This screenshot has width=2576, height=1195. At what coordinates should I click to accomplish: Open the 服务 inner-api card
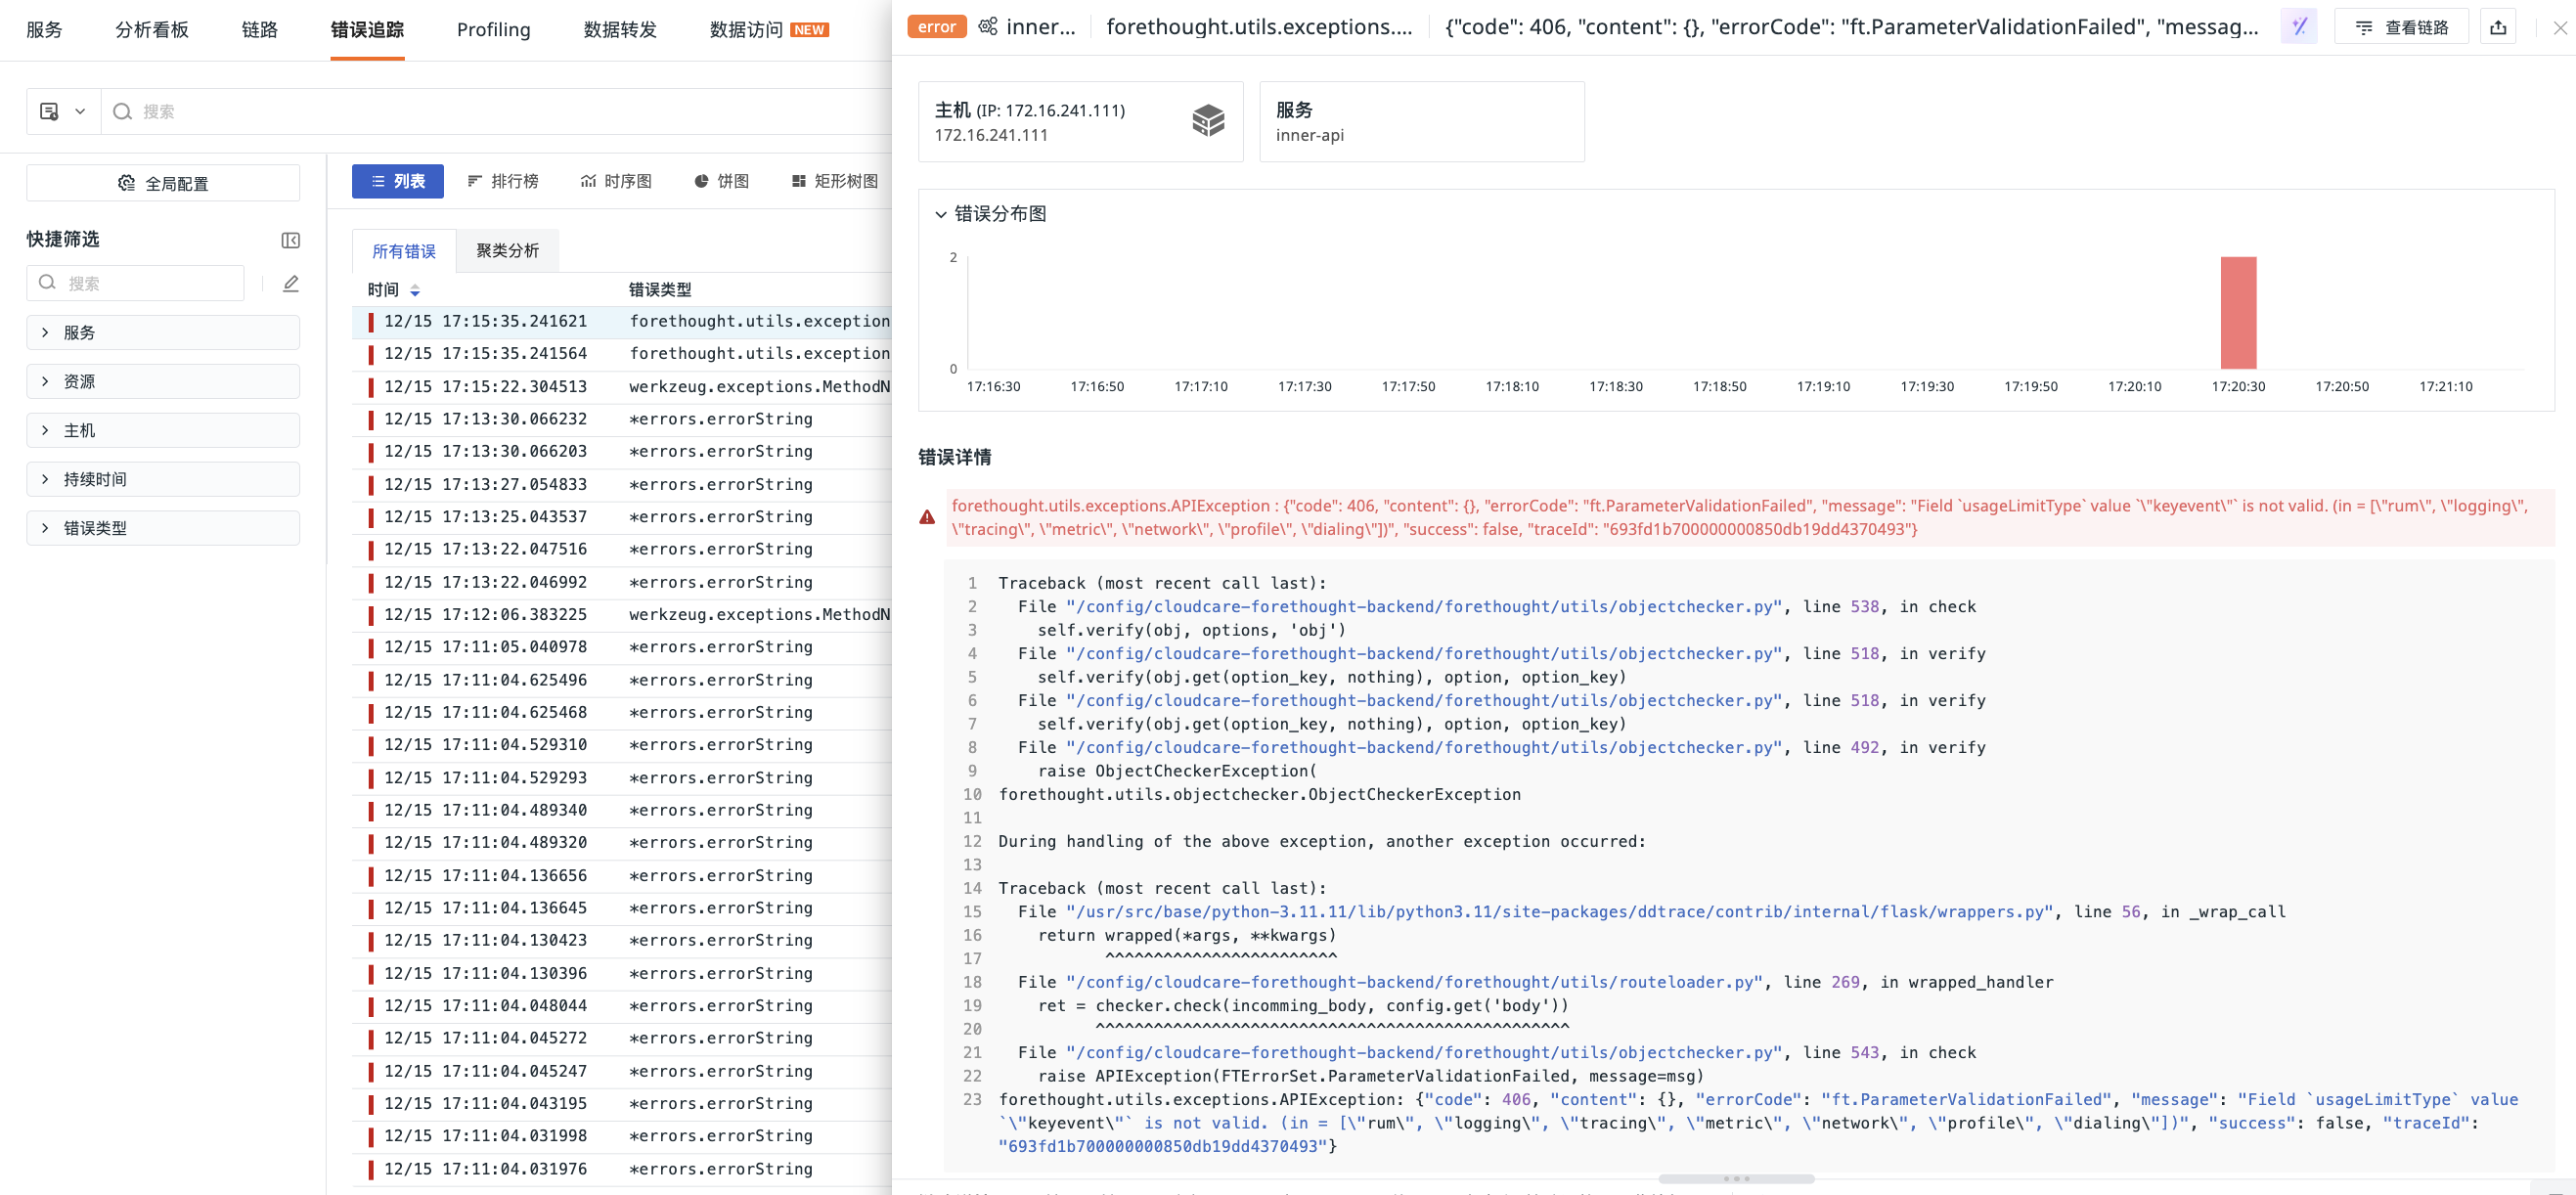click(x=1422, y=122)
